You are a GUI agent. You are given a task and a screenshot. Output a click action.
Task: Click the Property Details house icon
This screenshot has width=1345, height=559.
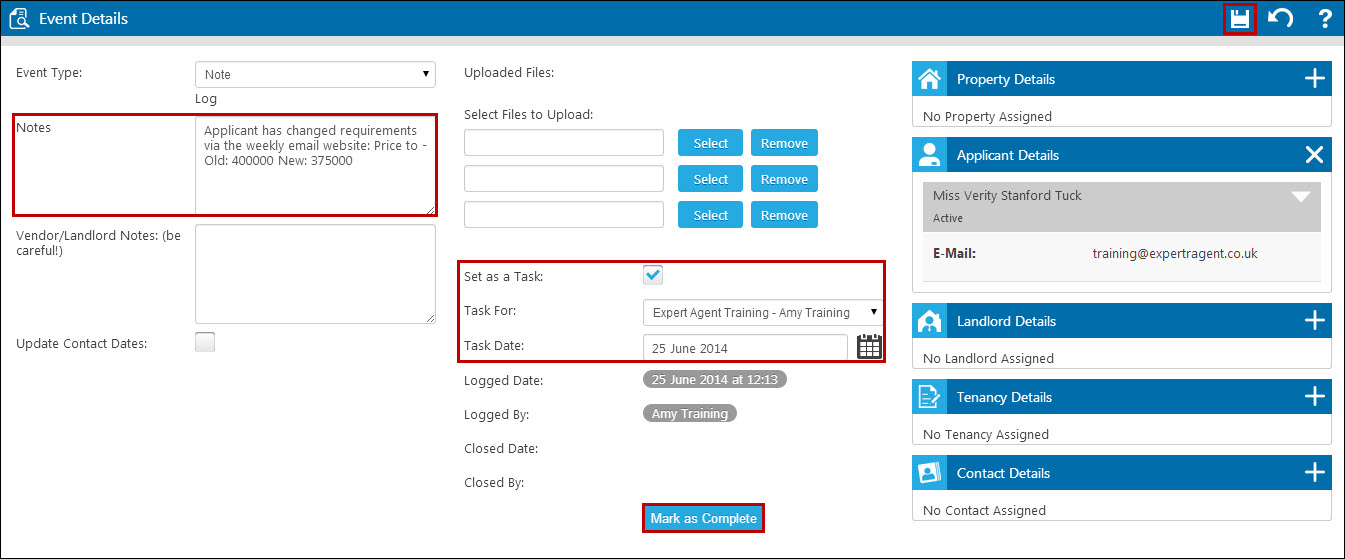pos(930,79)
